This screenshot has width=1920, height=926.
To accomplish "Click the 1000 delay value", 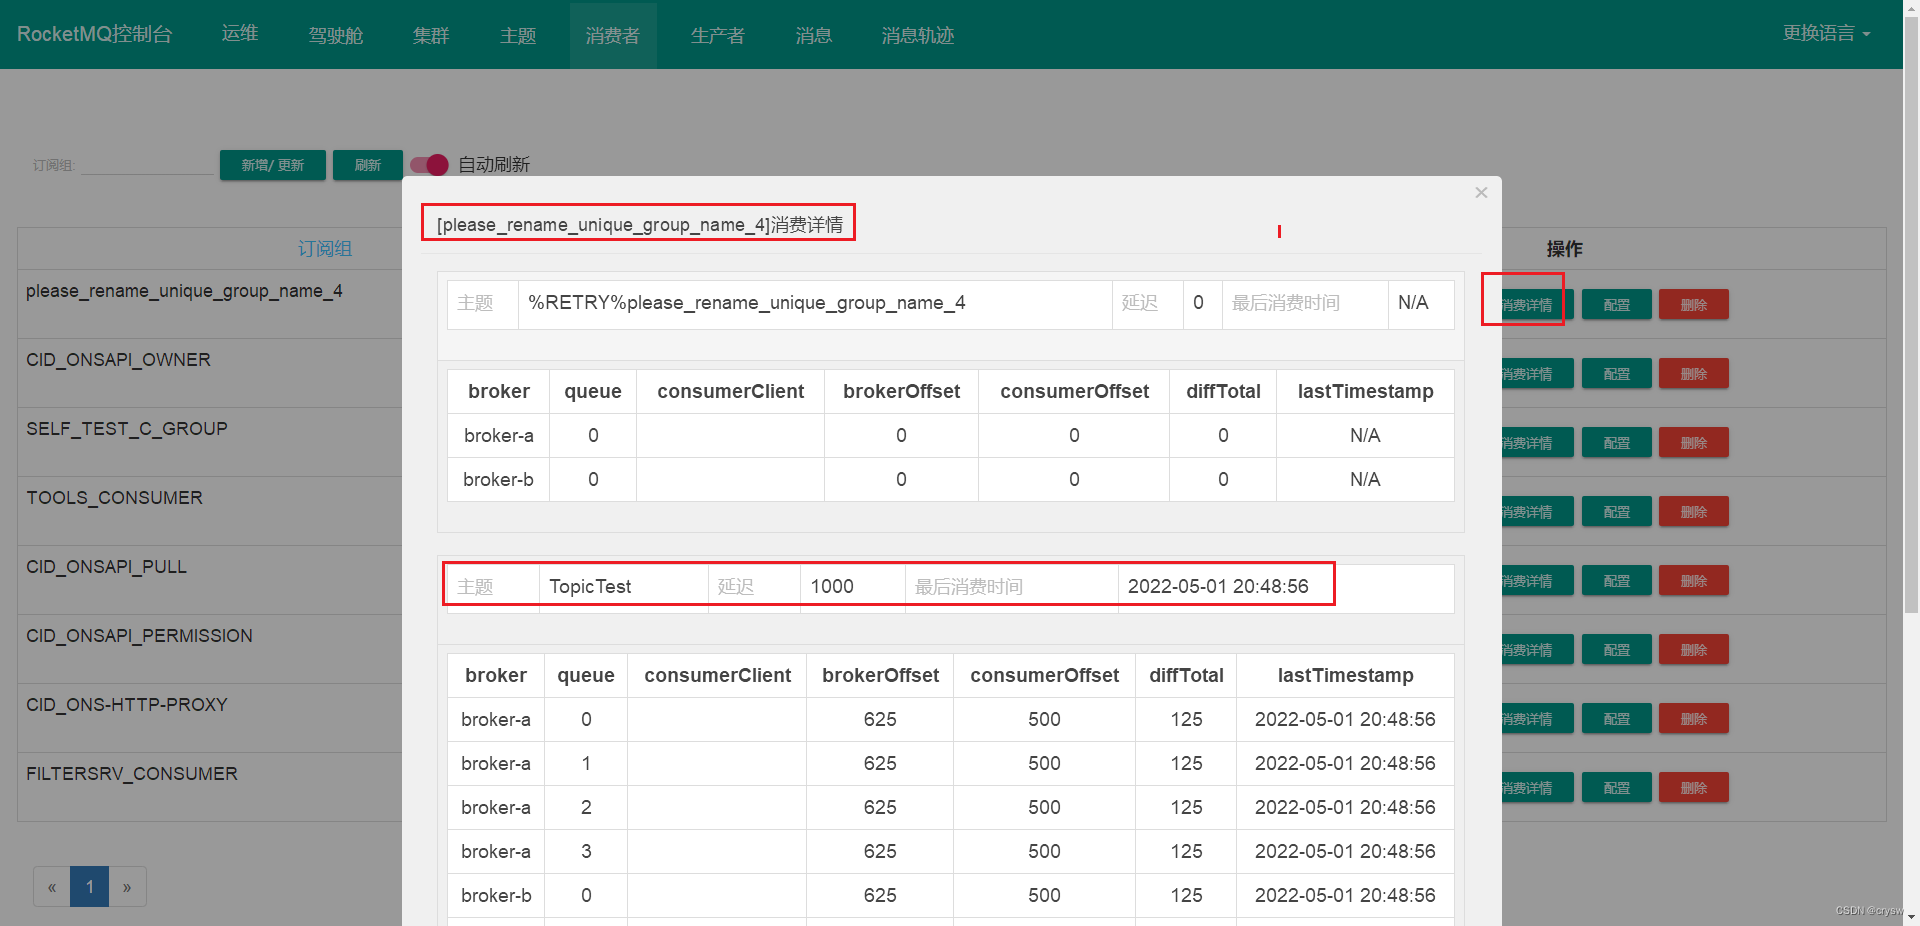I will click(x=832, y=587).
